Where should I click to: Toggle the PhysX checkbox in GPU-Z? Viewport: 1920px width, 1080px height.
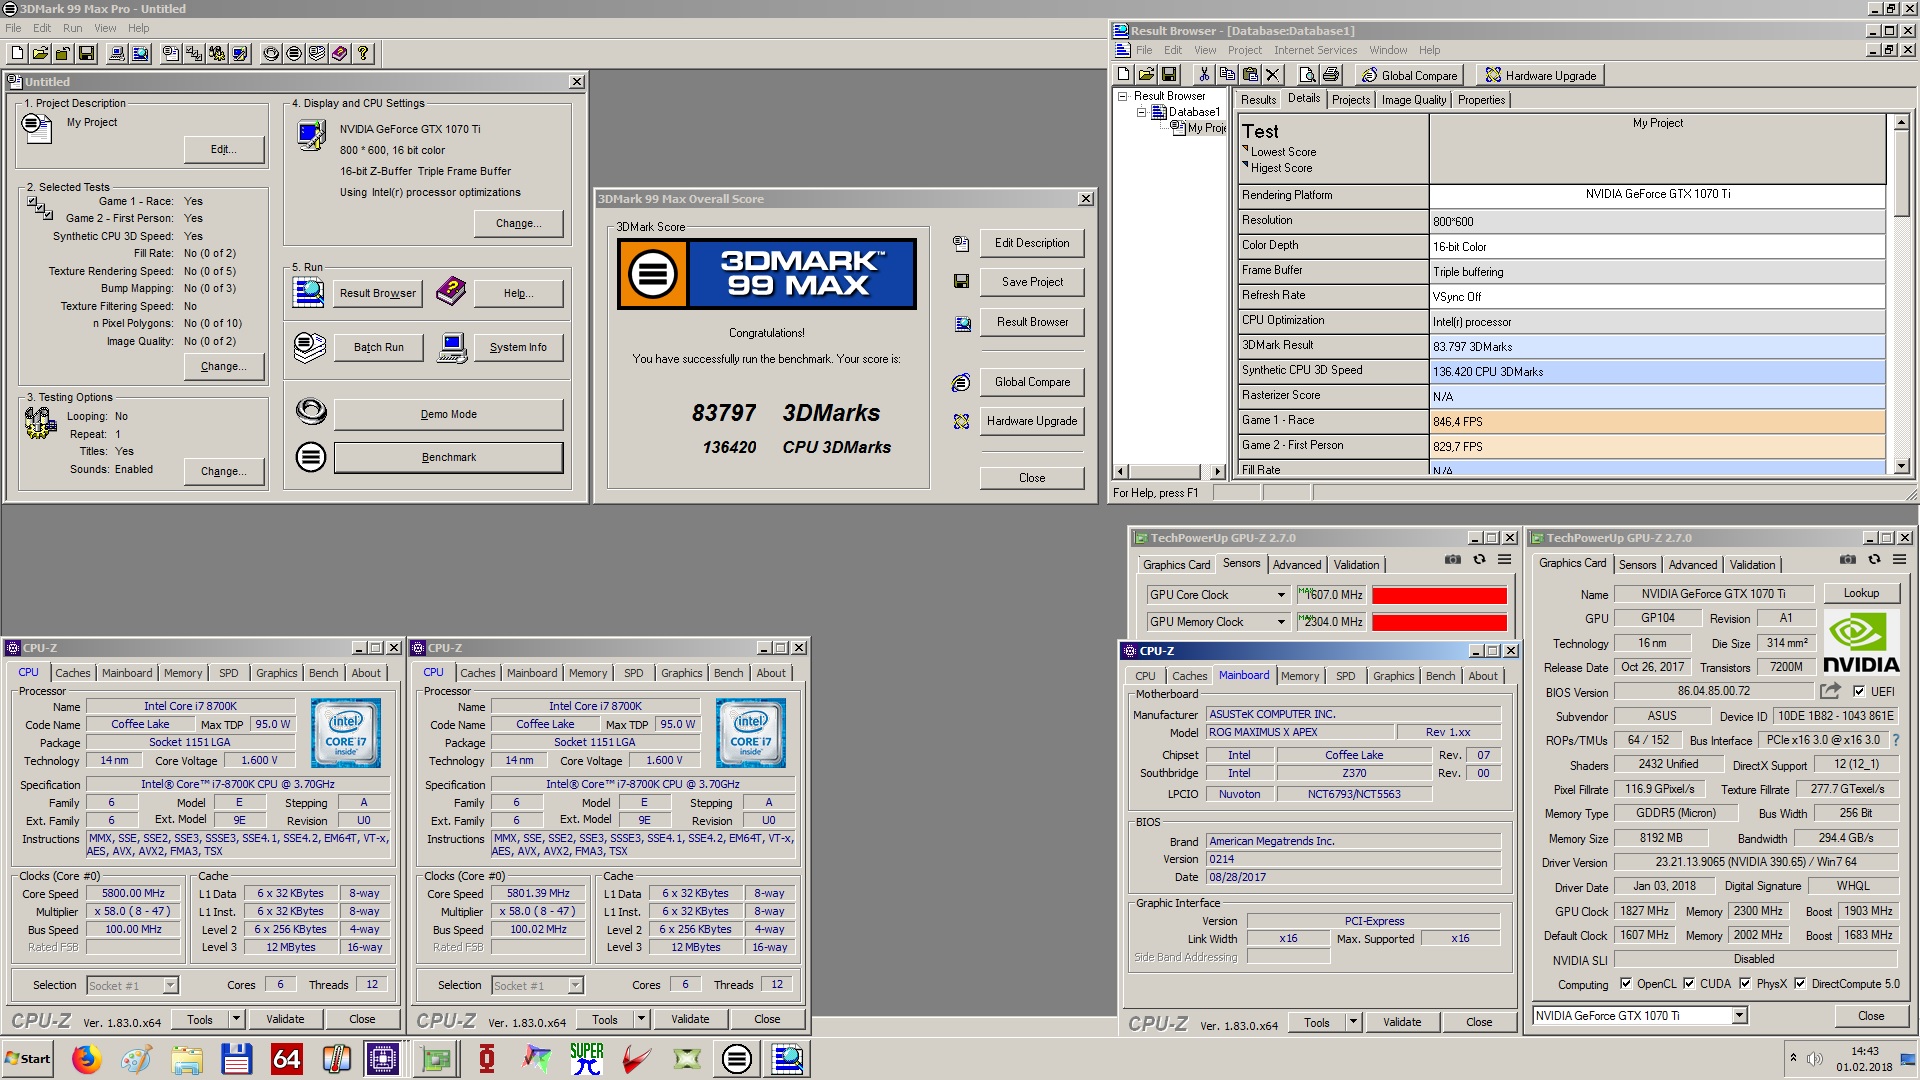coord(1745,984)
